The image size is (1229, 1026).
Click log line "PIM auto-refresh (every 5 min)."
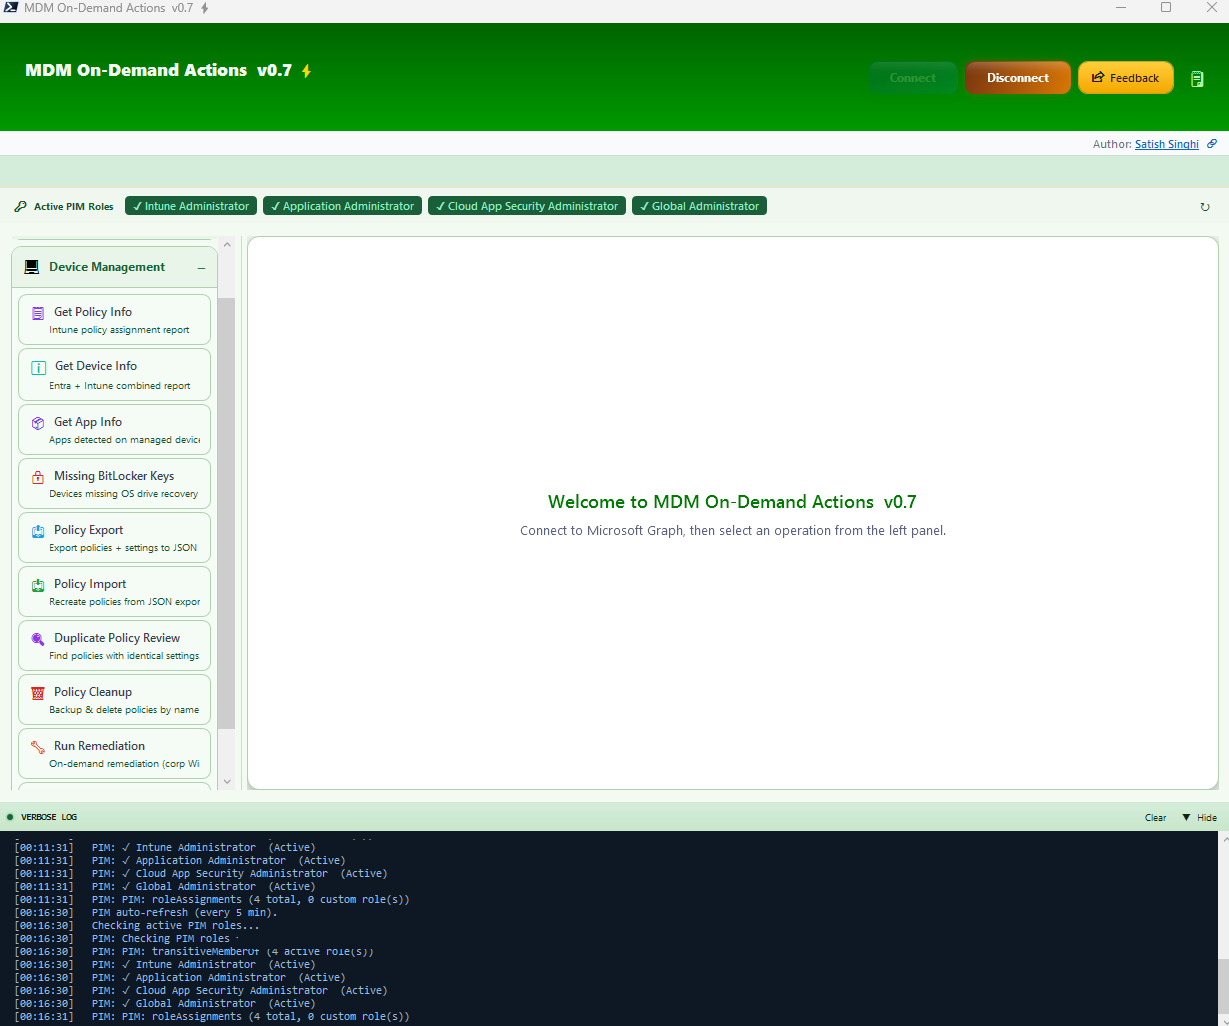[x=185, y=912]
